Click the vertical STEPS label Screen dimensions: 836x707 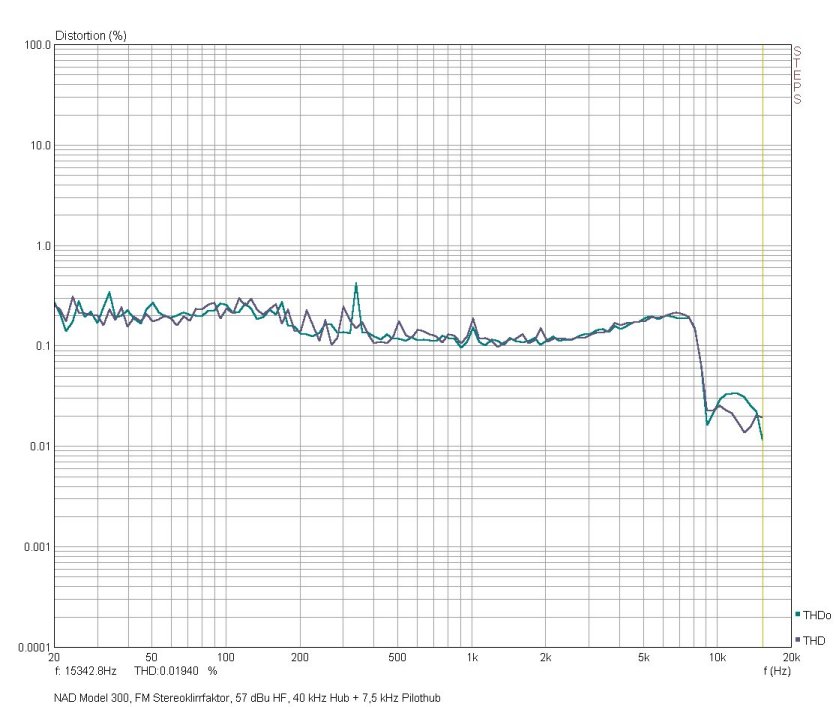pyautogui.click(x=797, y=75)
